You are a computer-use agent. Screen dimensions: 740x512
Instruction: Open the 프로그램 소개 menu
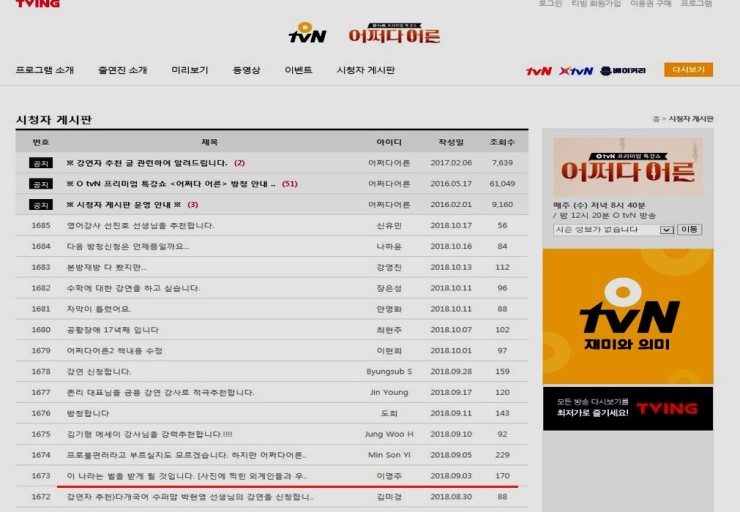pyautogui.click(x=45, y=70)
